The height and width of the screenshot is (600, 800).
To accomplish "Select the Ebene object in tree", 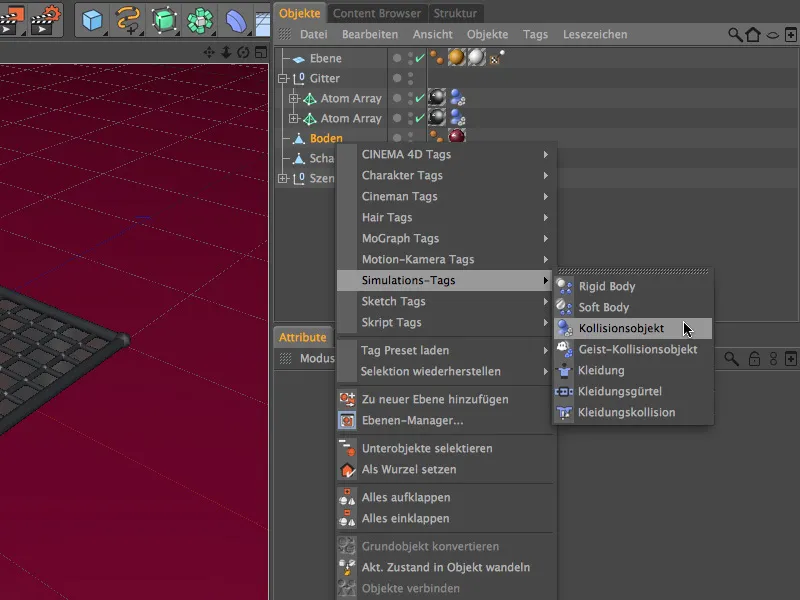I will click(326, 58).
